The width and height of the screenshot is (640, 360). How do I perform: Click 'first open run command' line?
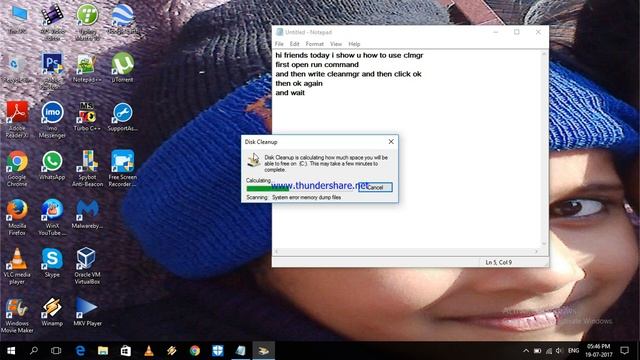[317, 64]
